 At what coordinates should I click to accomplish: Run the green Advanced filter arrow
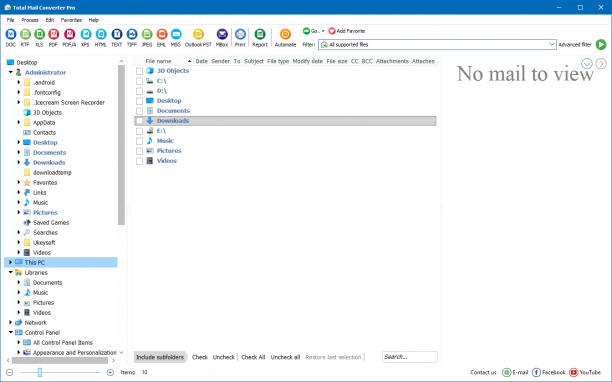point(601,44)
